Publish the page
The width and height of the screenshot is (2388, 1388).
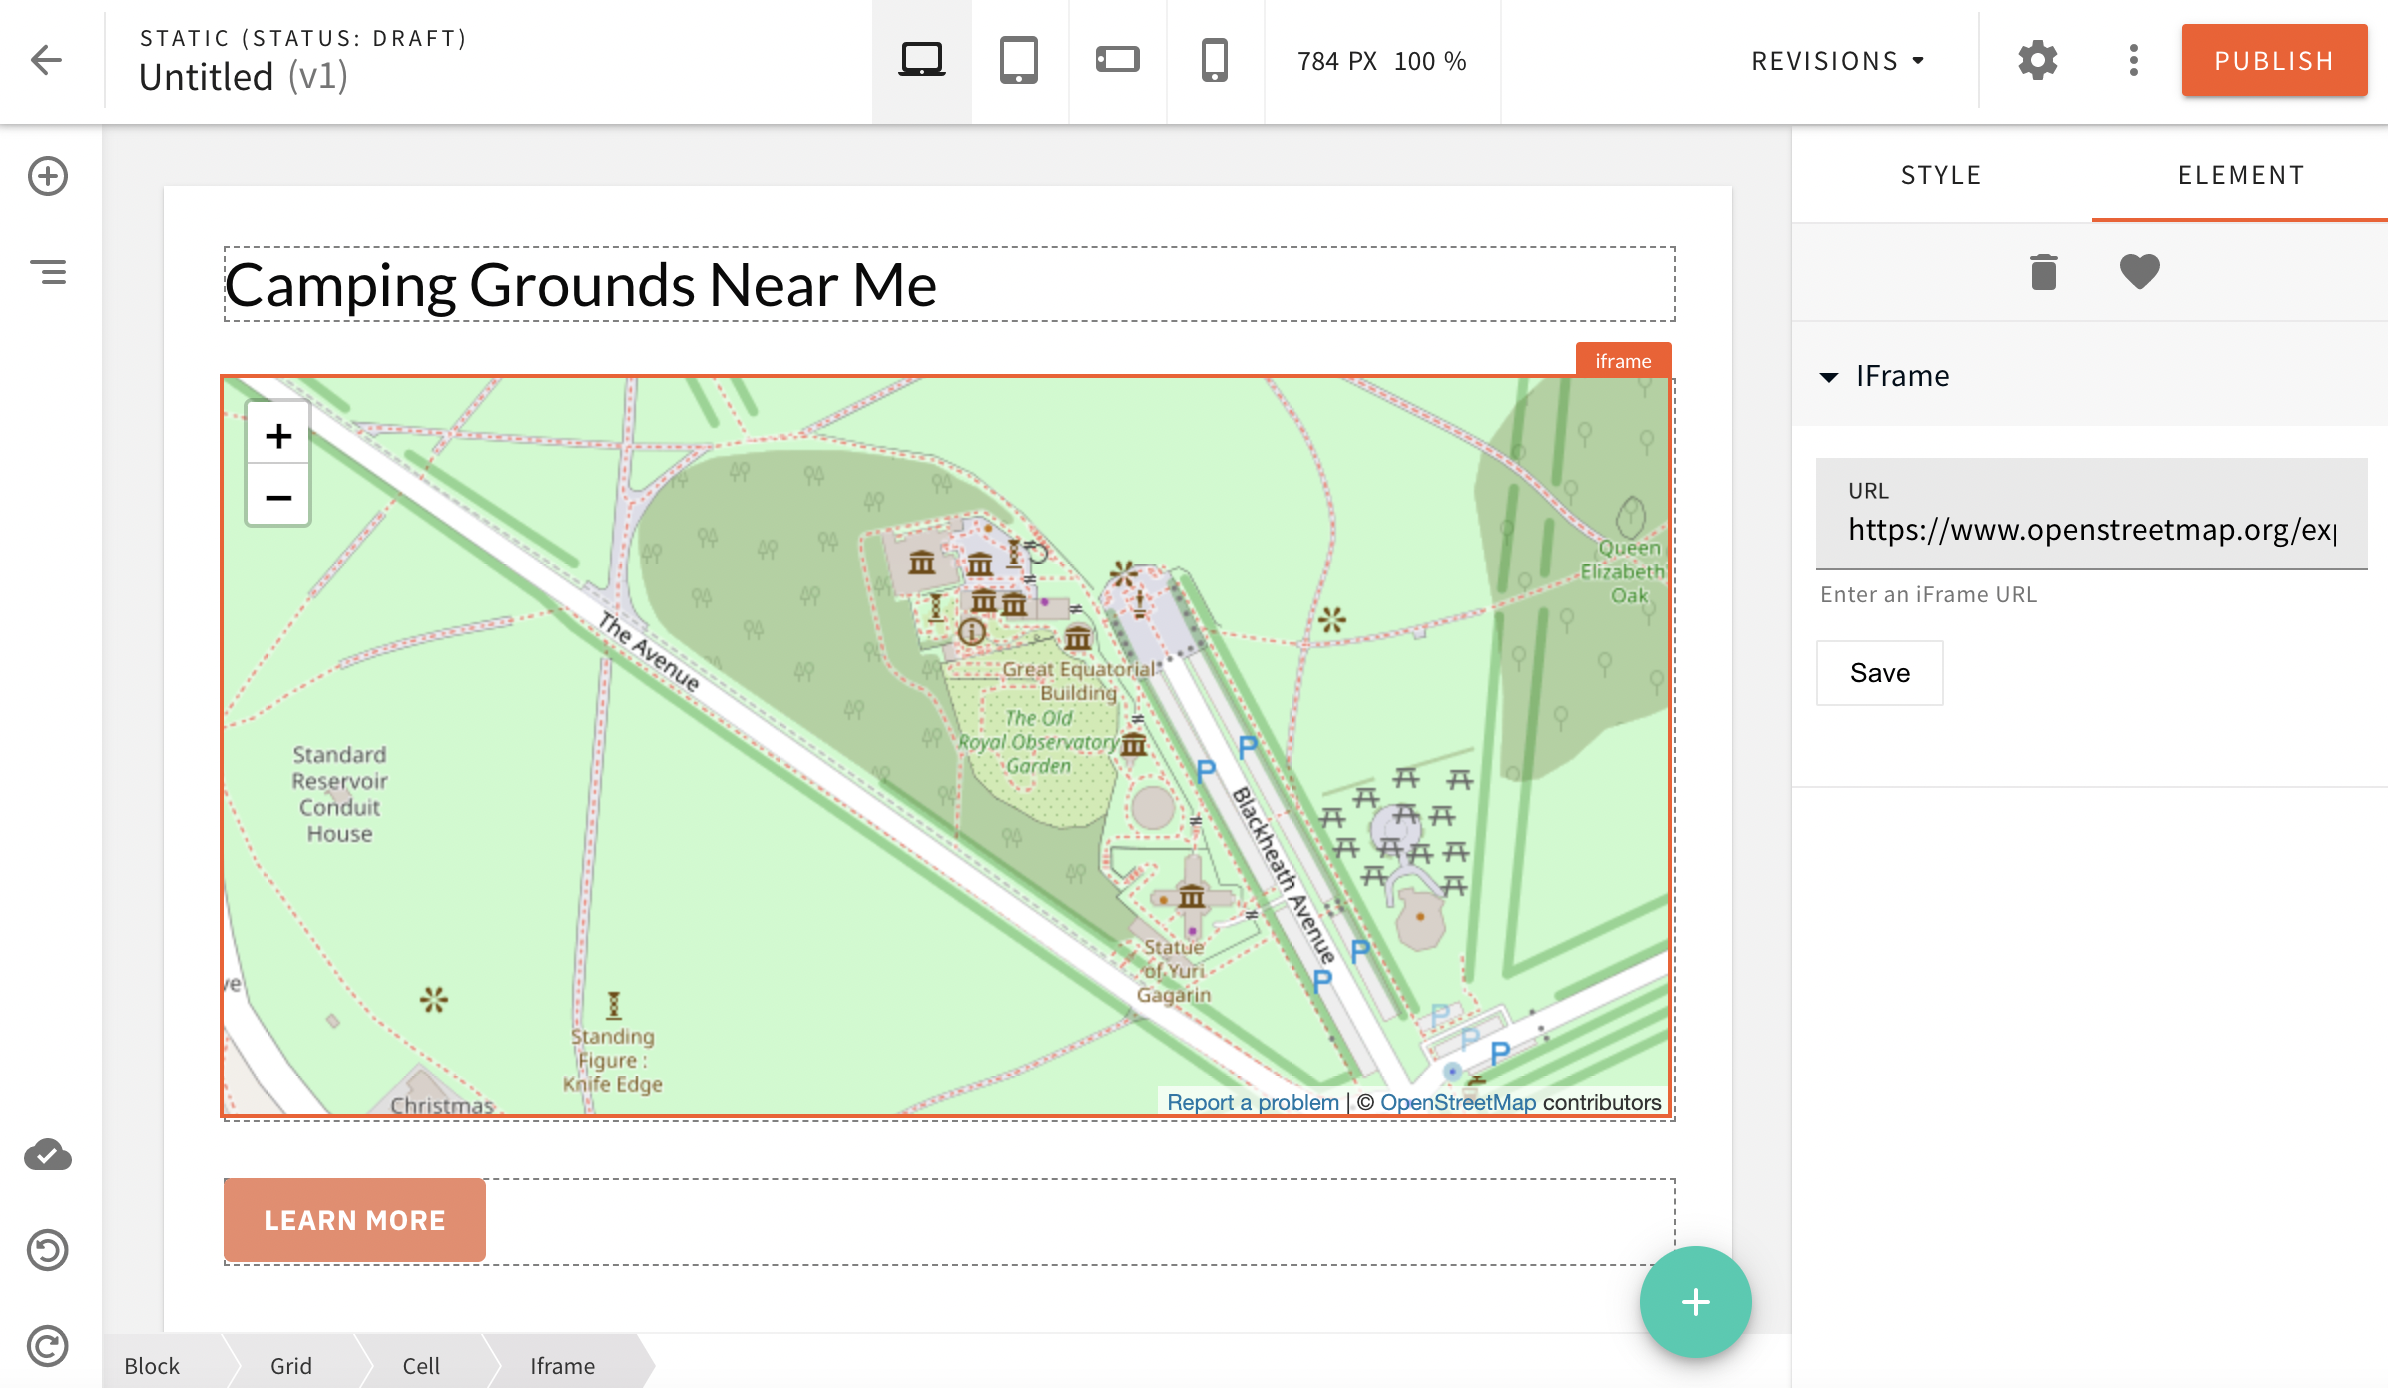2274,60
